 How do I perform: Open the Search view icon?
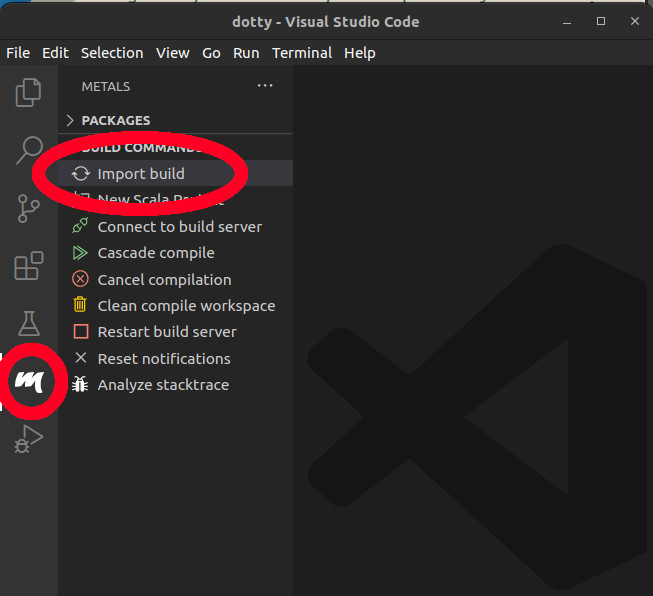tap(28, 150)
